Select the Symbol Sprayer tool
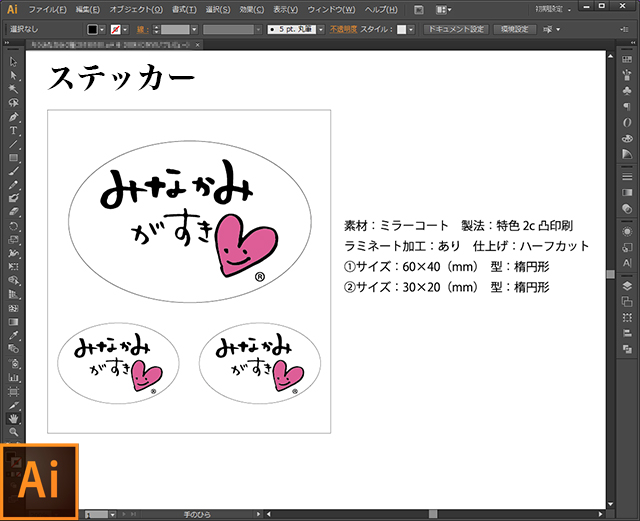 point(13,363)
